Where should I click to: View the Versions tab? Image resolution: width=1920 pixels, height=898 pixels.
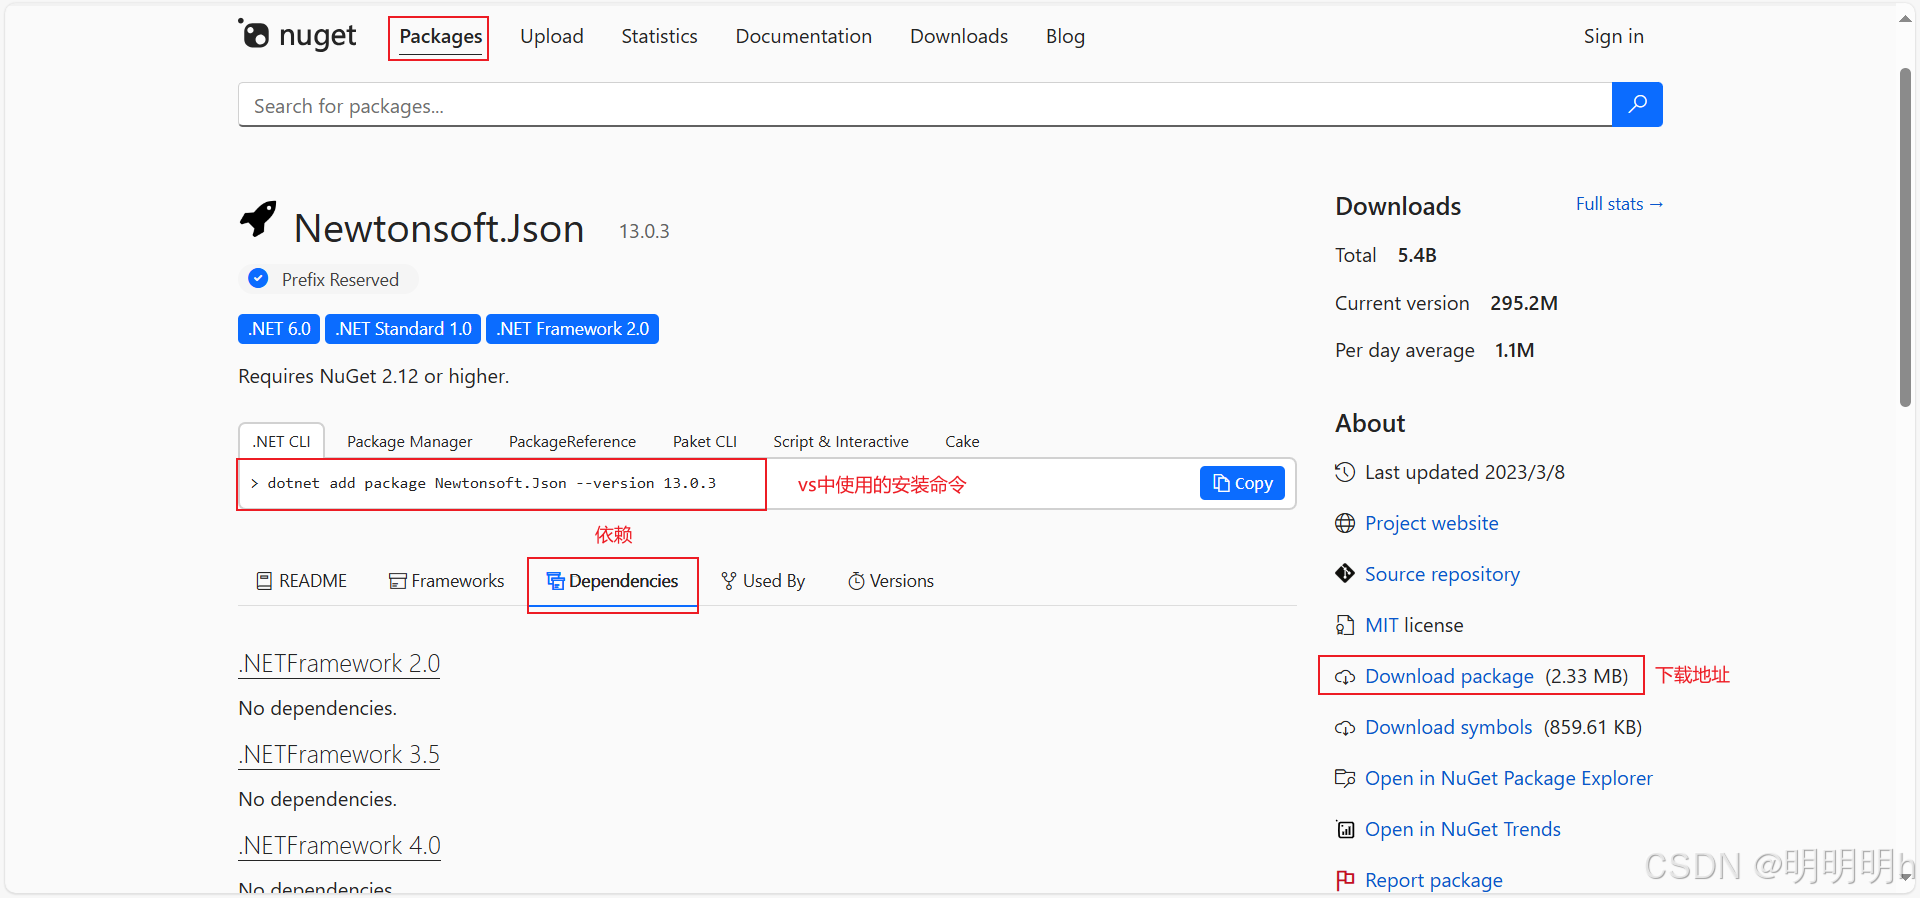click(891, 581)
